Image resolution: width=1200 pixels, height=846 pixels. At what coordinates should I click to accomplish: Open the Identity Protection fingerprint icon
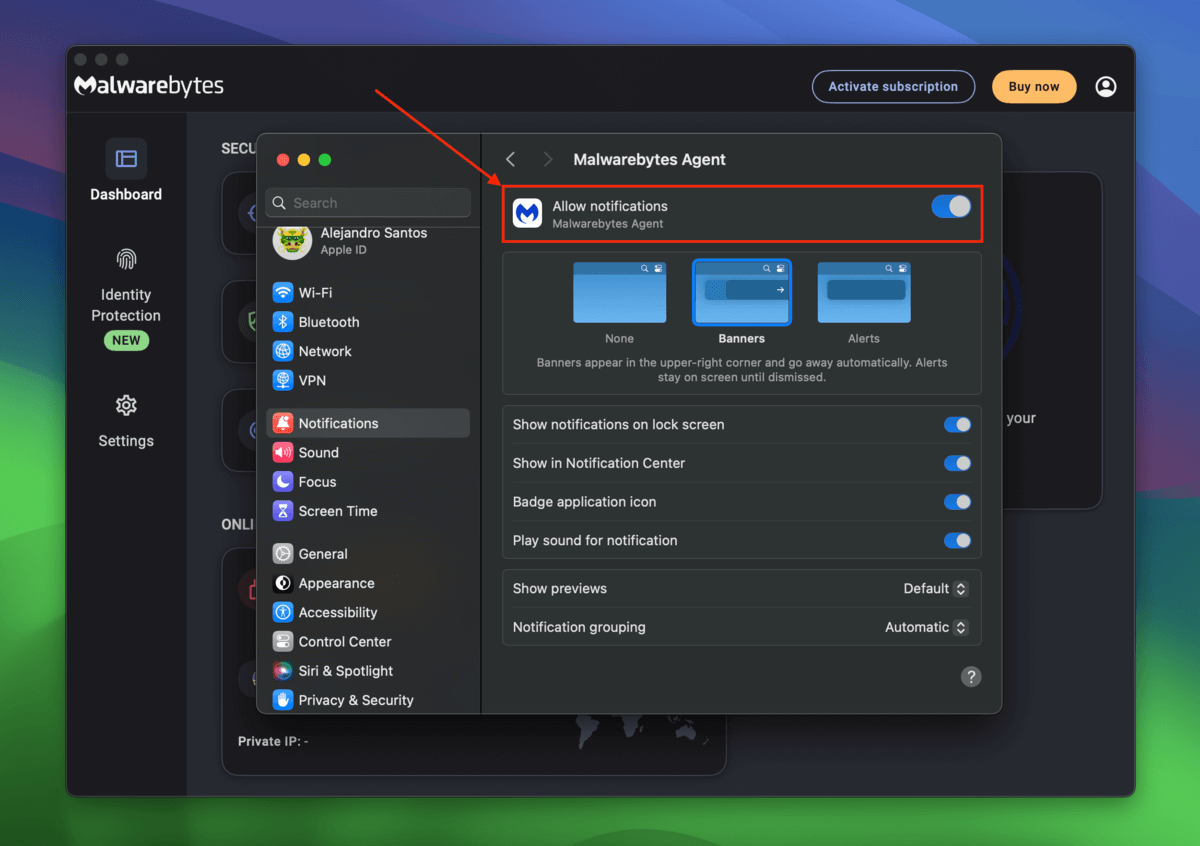126,260
